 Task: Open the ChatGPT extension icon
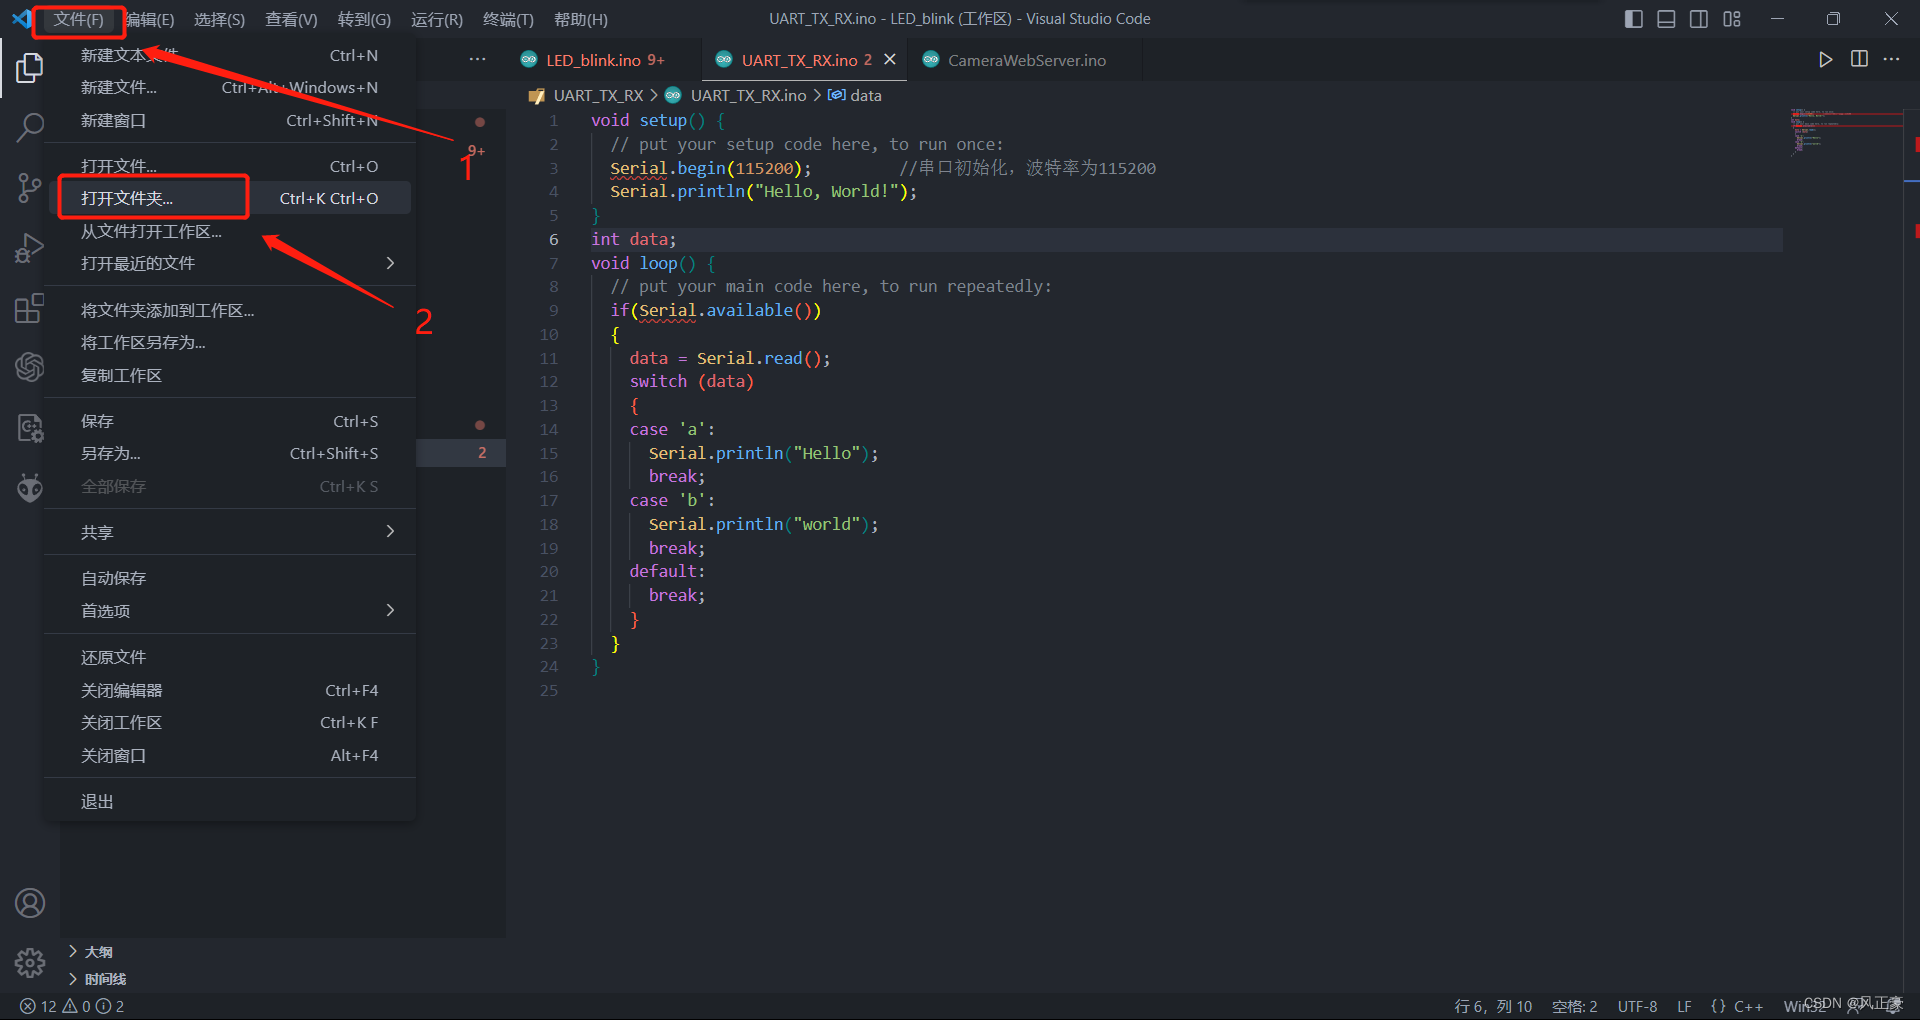[x=30, y=367]
